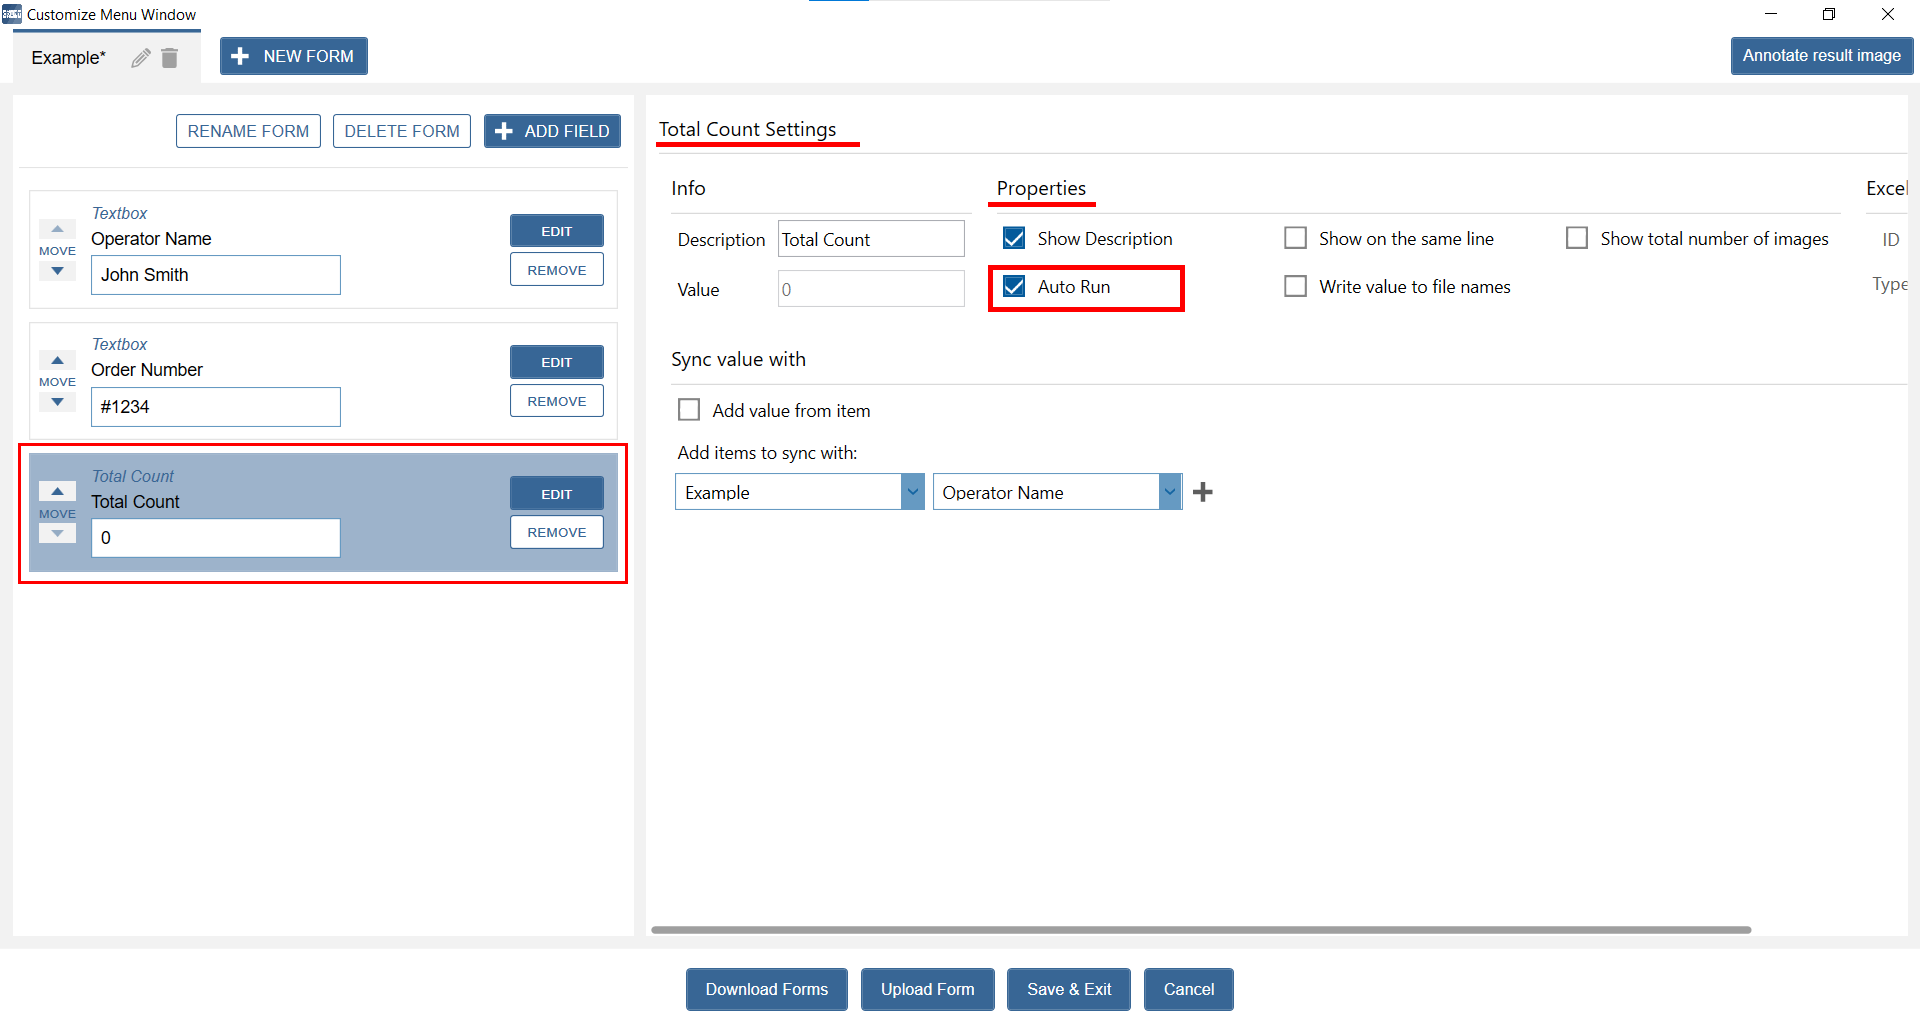Expand the Operator Name sync dropdown
Image resolution: width=1920 pixels, height=1027 pixels.
pyautogui.click(x=1169, y=492)
